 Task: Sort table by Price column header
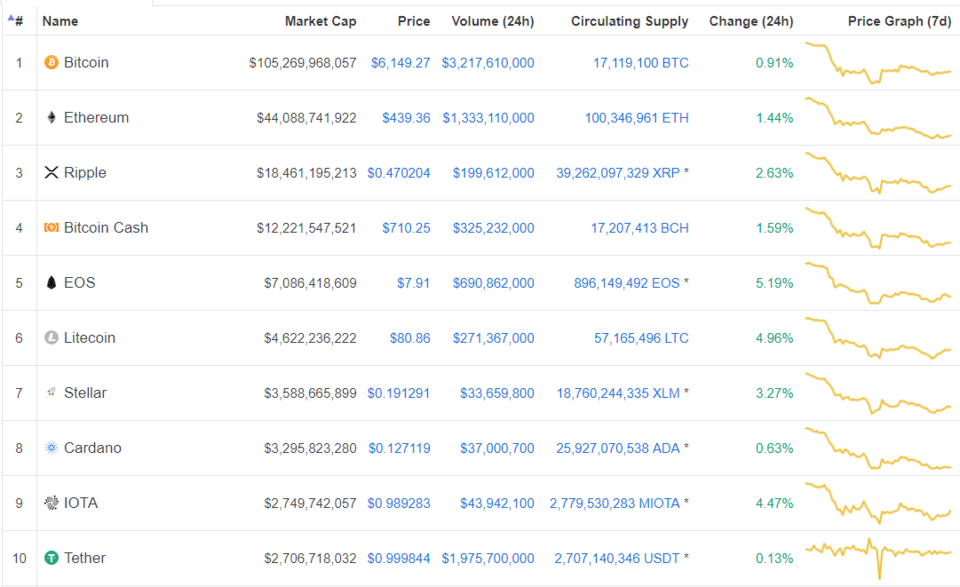(x=414, y=21)
